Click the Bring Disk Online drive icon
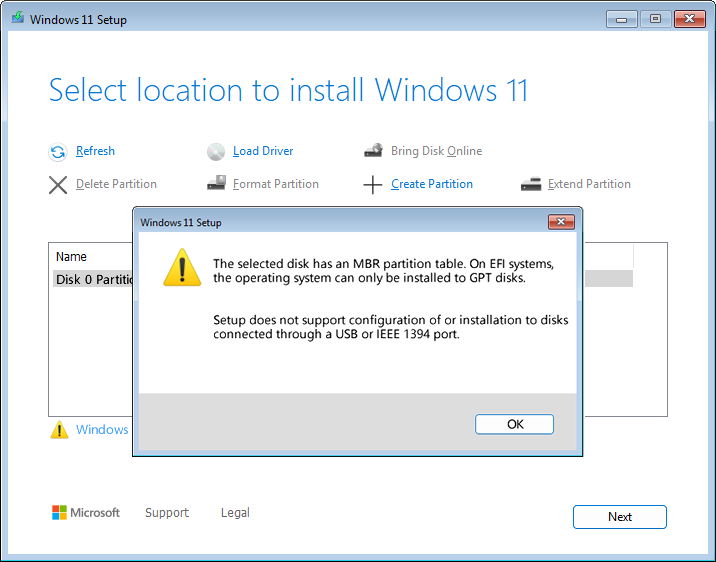Viewport: 716px width, 562px height. 374,151
